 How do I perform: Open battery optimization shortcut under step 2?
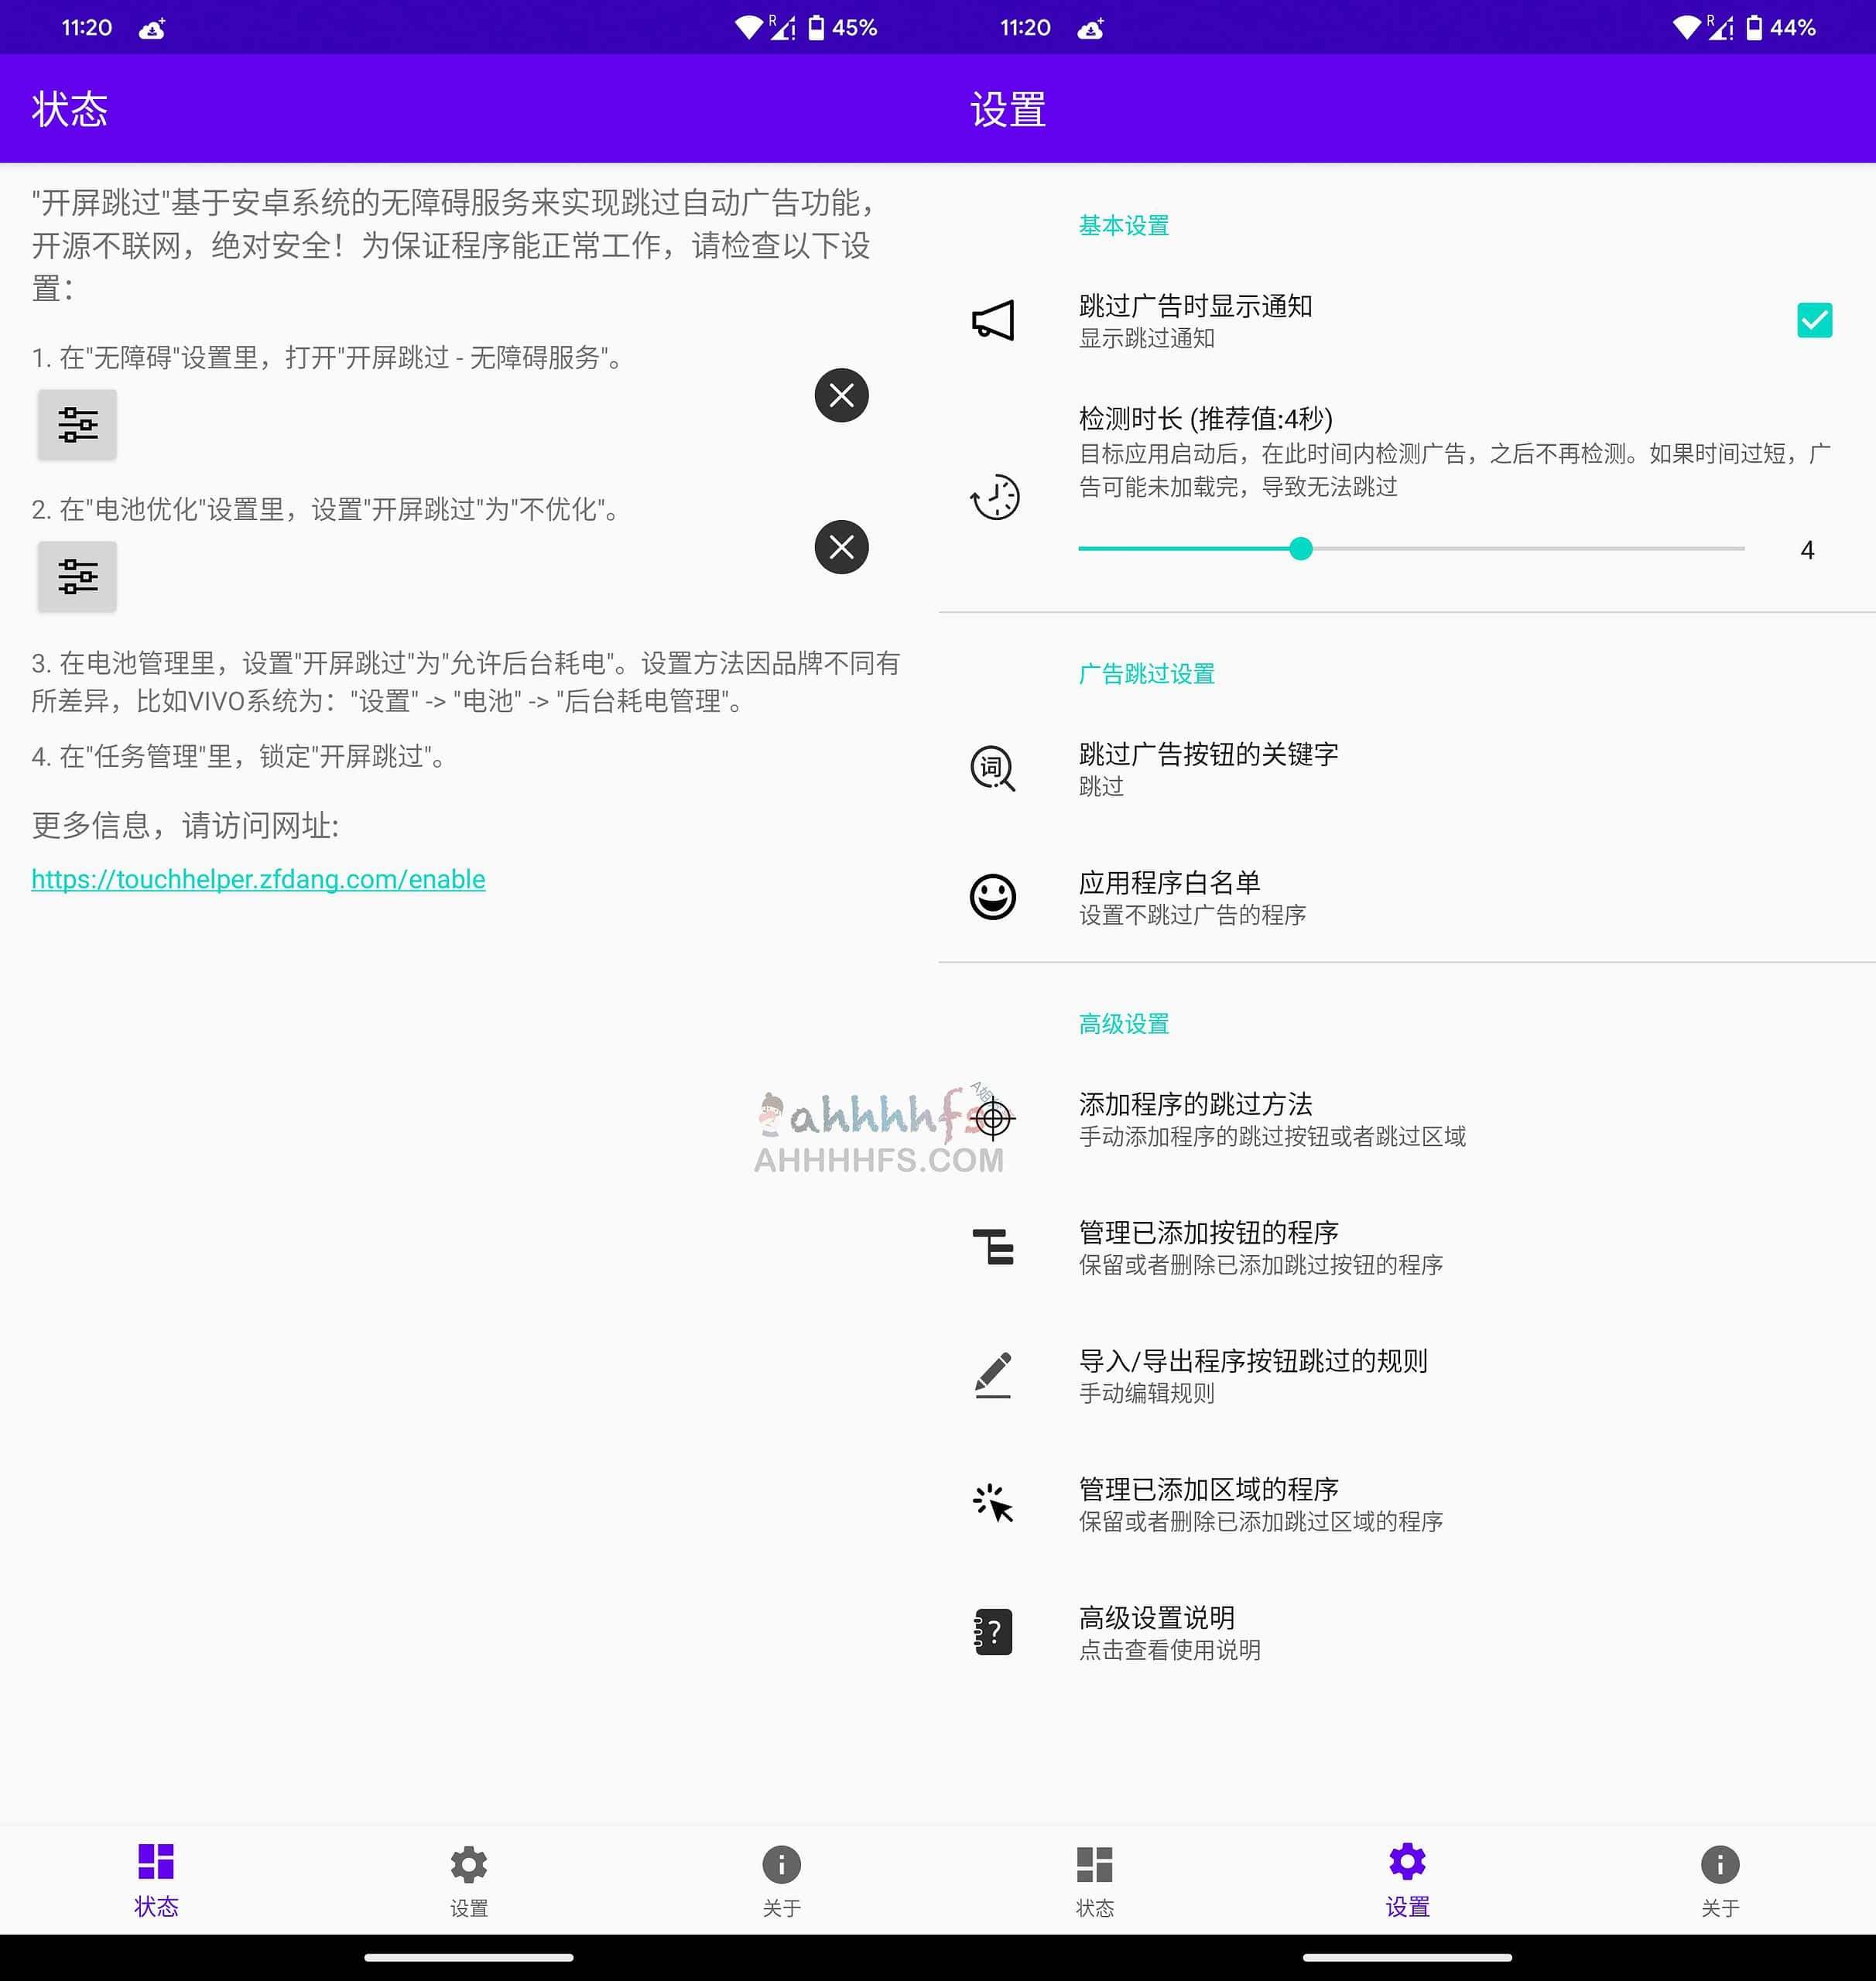[x=77, y=577]
